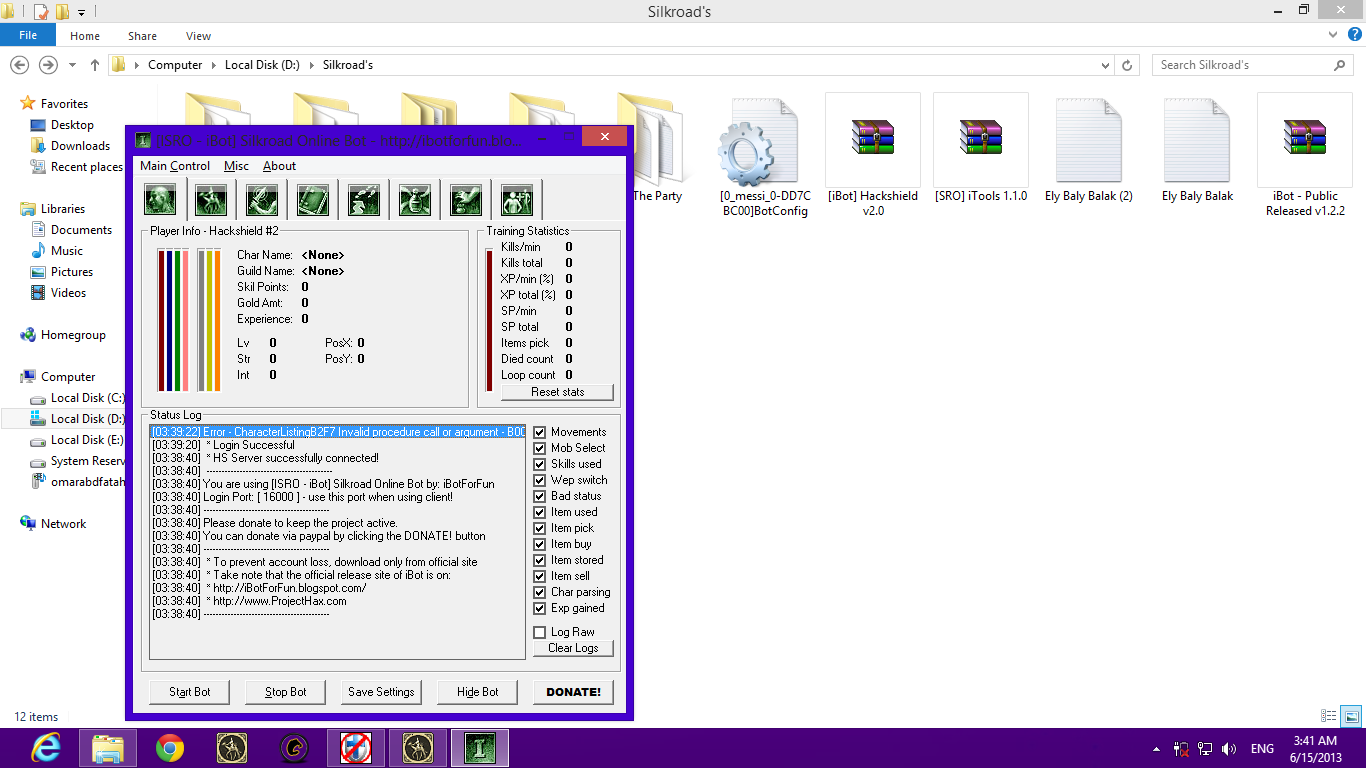
Task: Open the party members tab icon in iBot
Action: pyautogui.click(x=517, y=199)
